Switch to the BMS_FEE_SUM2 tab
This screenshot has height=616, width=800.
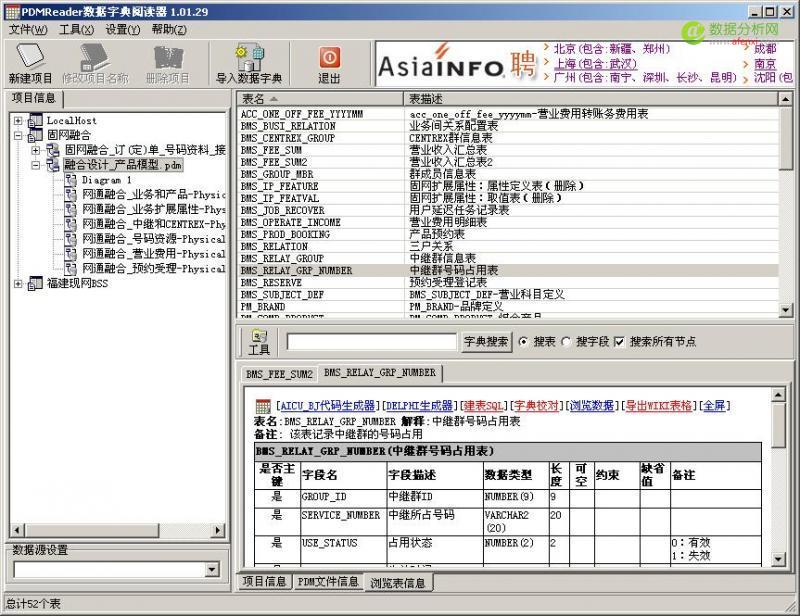pos(279,374)
